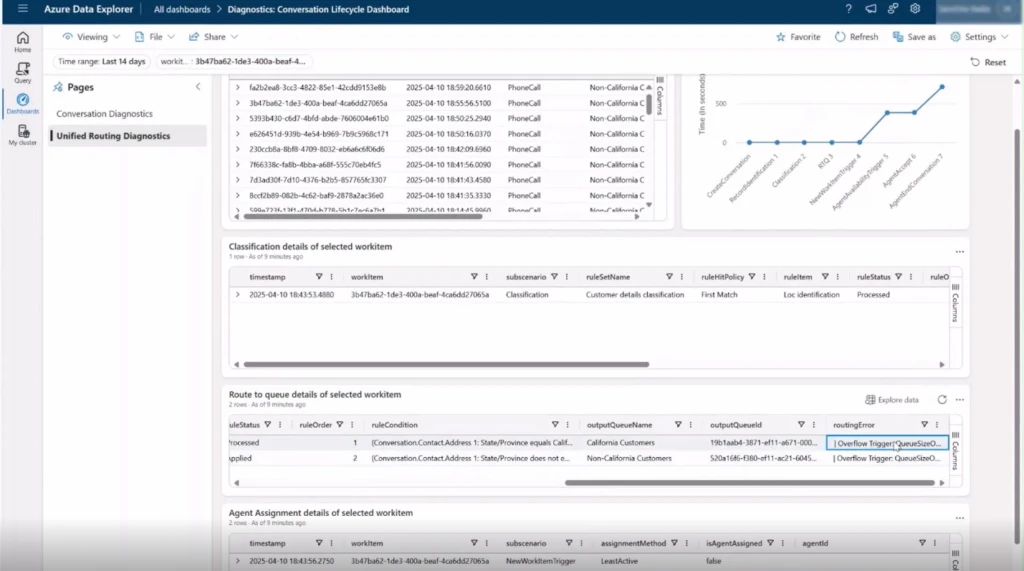Toggle Columns panel in Route to queue table
This screenshot has height=571, width=1024.
[955, 449]
